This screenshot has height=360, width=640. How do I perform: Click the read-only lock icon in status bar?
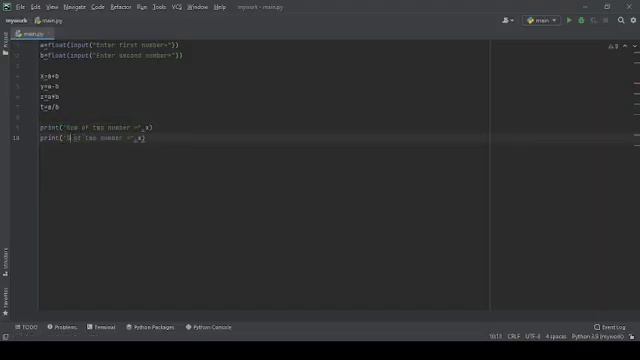[x=631, y=337]
